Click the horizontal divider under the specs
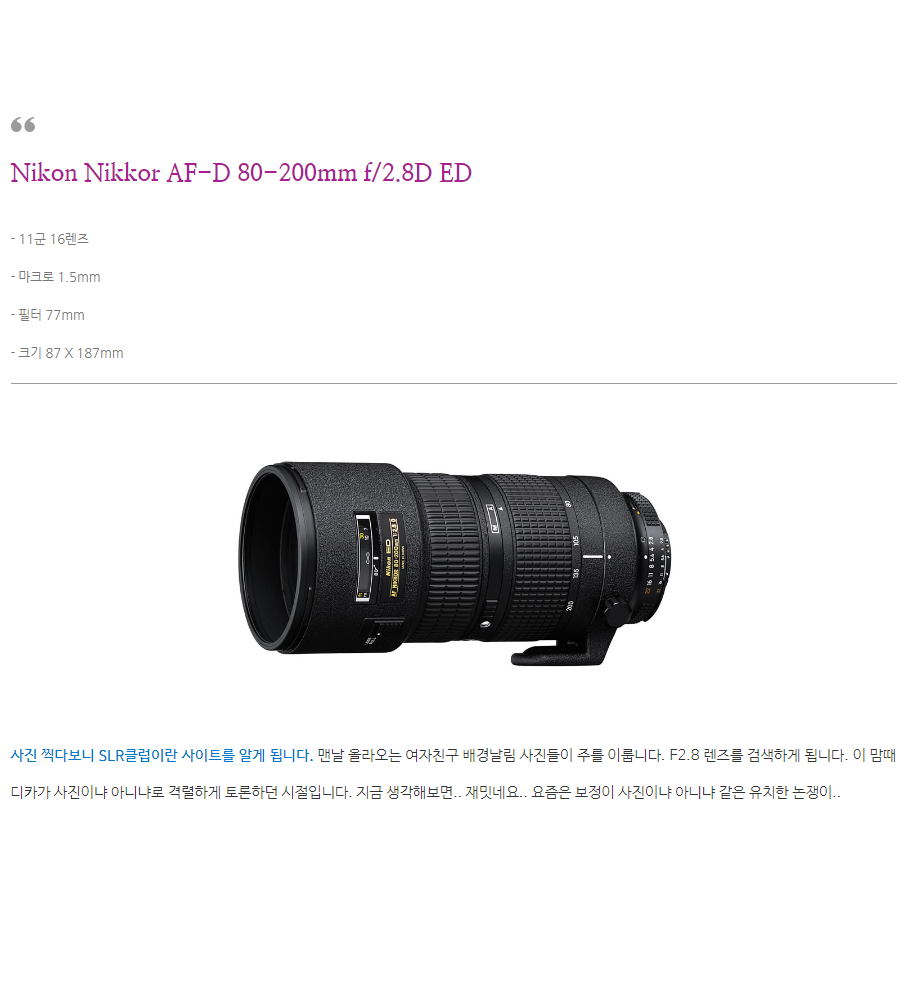Viewport: 901px width, 998px height. pyautogui.click(x=454, y=383)
